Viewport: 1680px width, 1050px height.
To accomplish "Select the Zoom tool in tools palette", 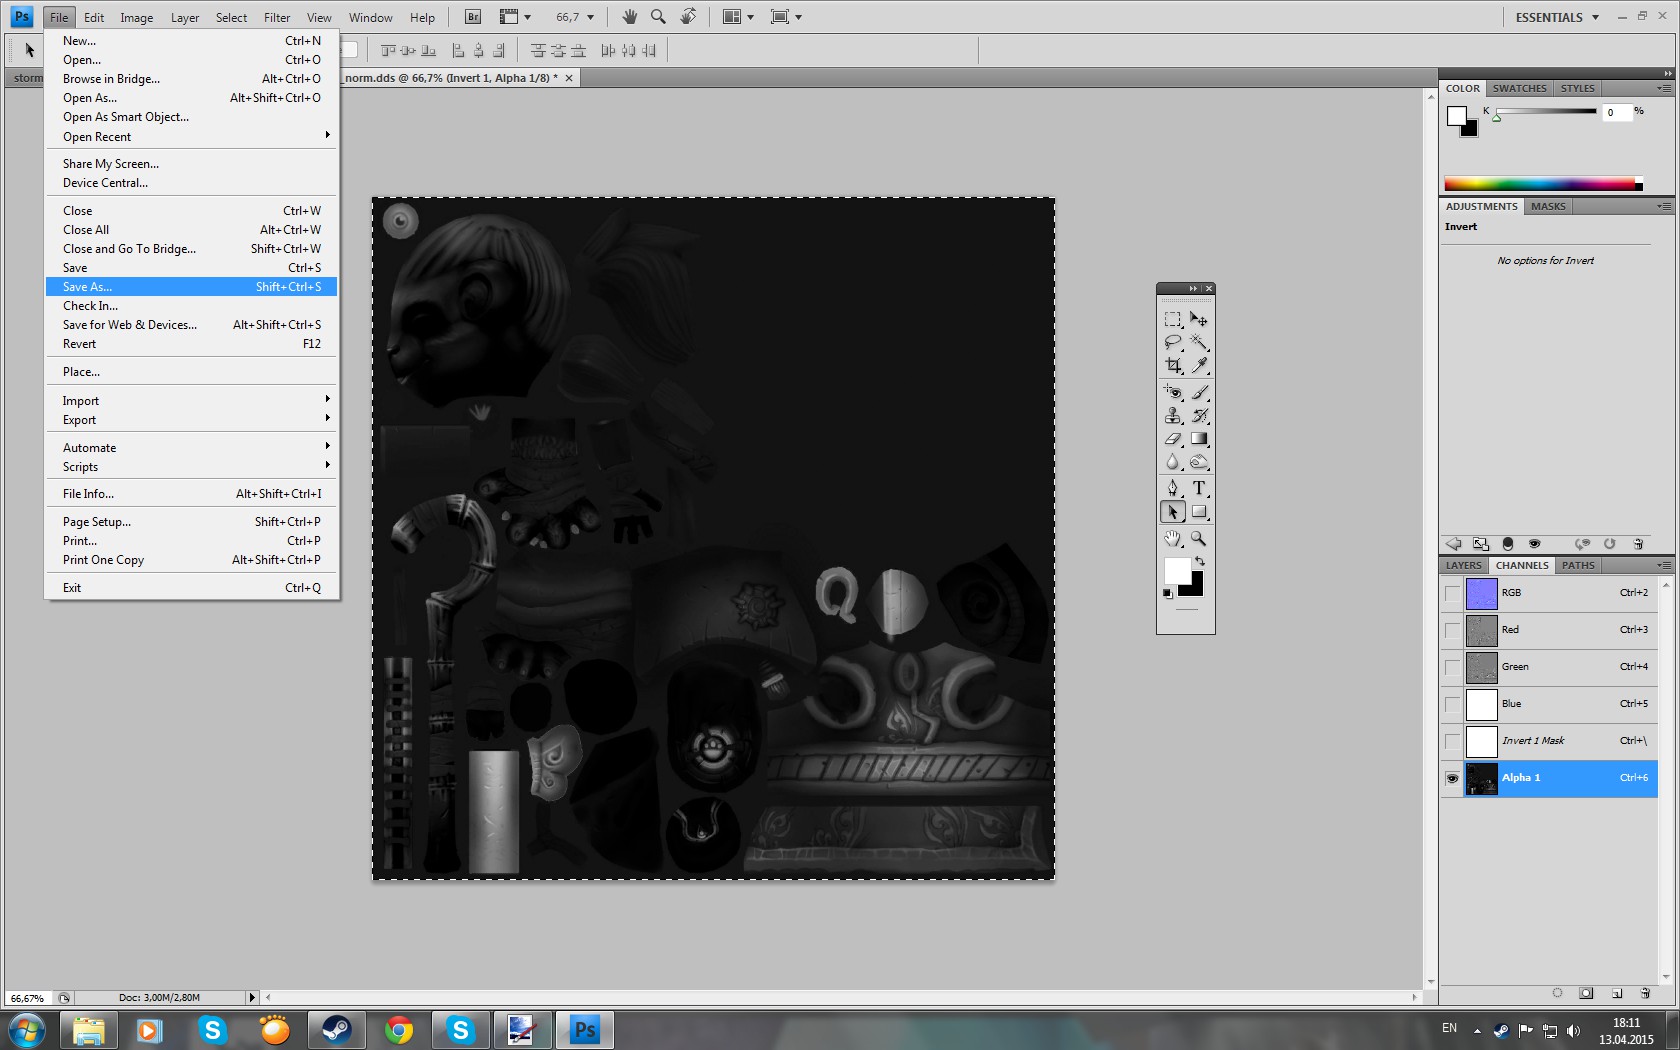I will tap(1199, 539).
